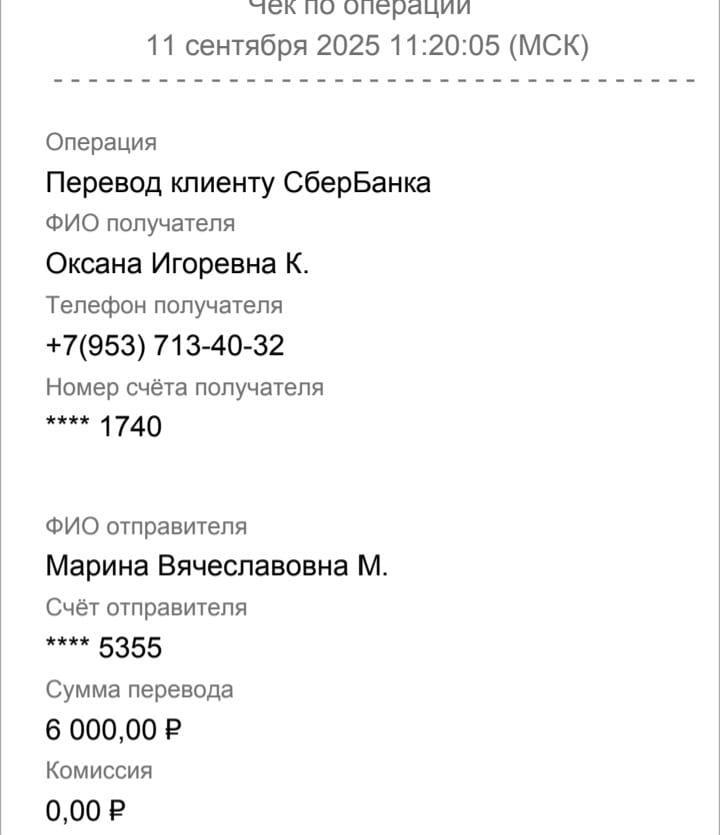Click the Чек по операции heading

point(360,7)
